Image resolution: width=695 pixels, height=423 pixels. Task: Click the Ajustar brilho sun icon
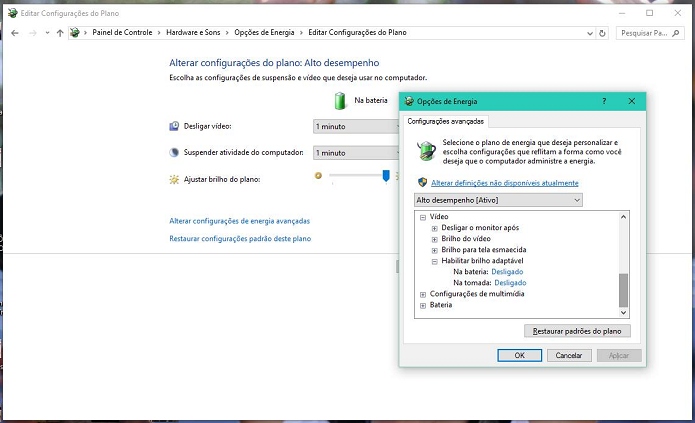coord(174,179)
